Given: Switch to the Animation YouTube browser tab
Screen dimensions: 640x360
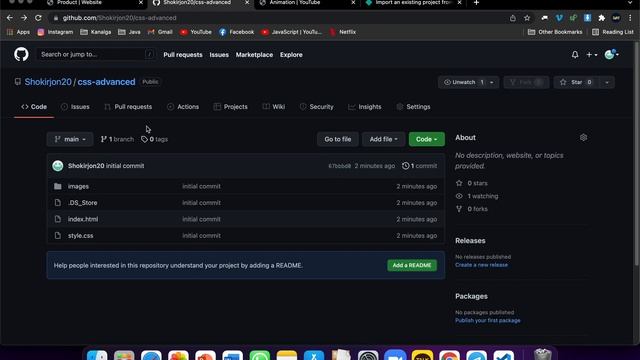Looking at the screenshot, I should pos(307,3).
